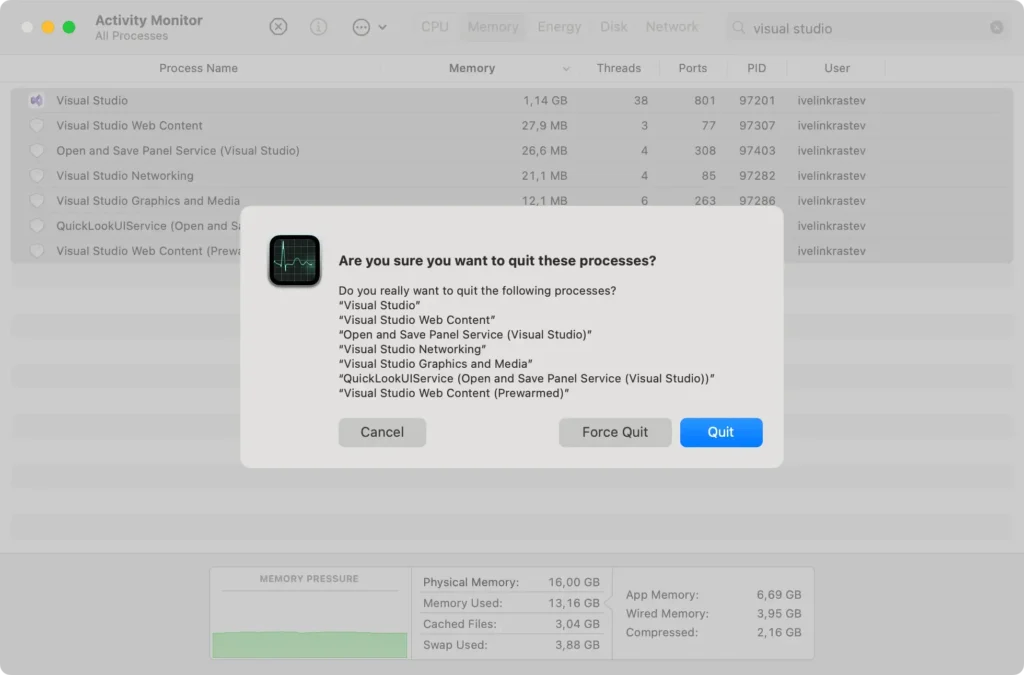Toggle sort order on Memory column header
1024x675 pixels.
(x=472, y=68)
